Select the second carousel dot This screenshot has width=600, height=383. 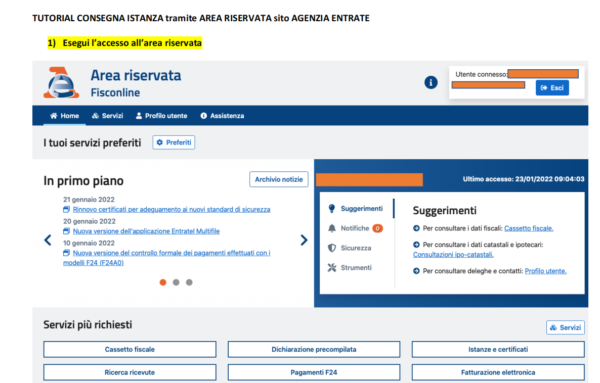click(176, 282)
